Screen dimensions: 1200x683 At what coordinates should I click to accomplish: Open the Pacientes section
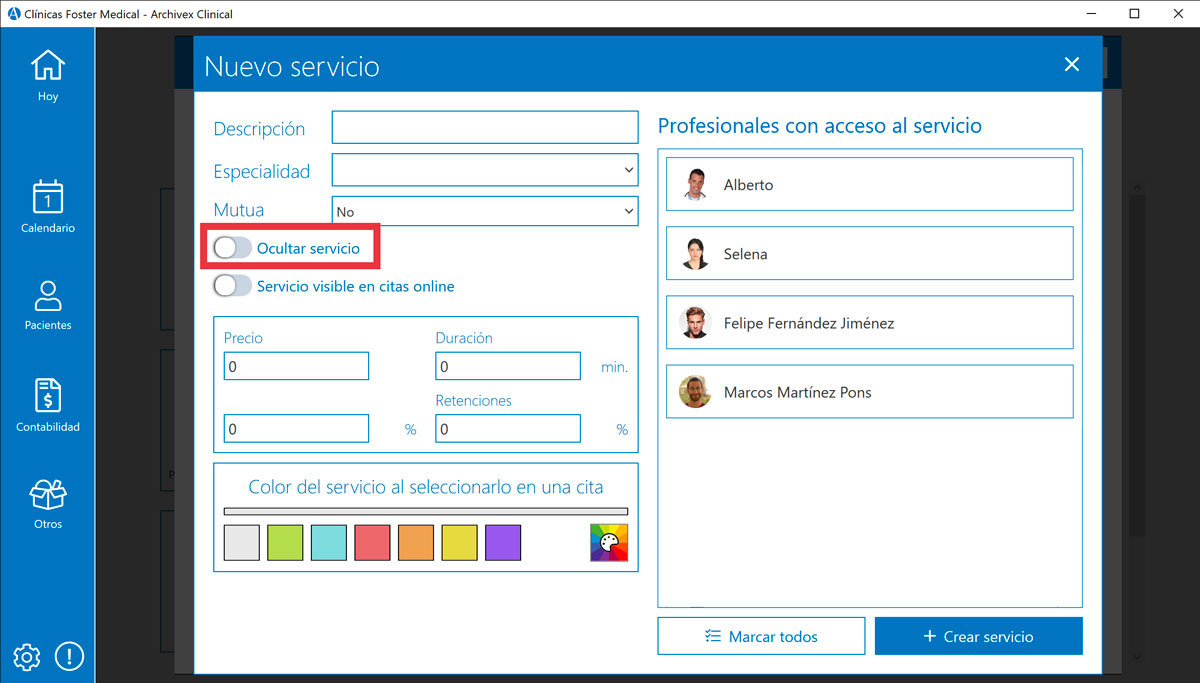(x=47, y=300)
